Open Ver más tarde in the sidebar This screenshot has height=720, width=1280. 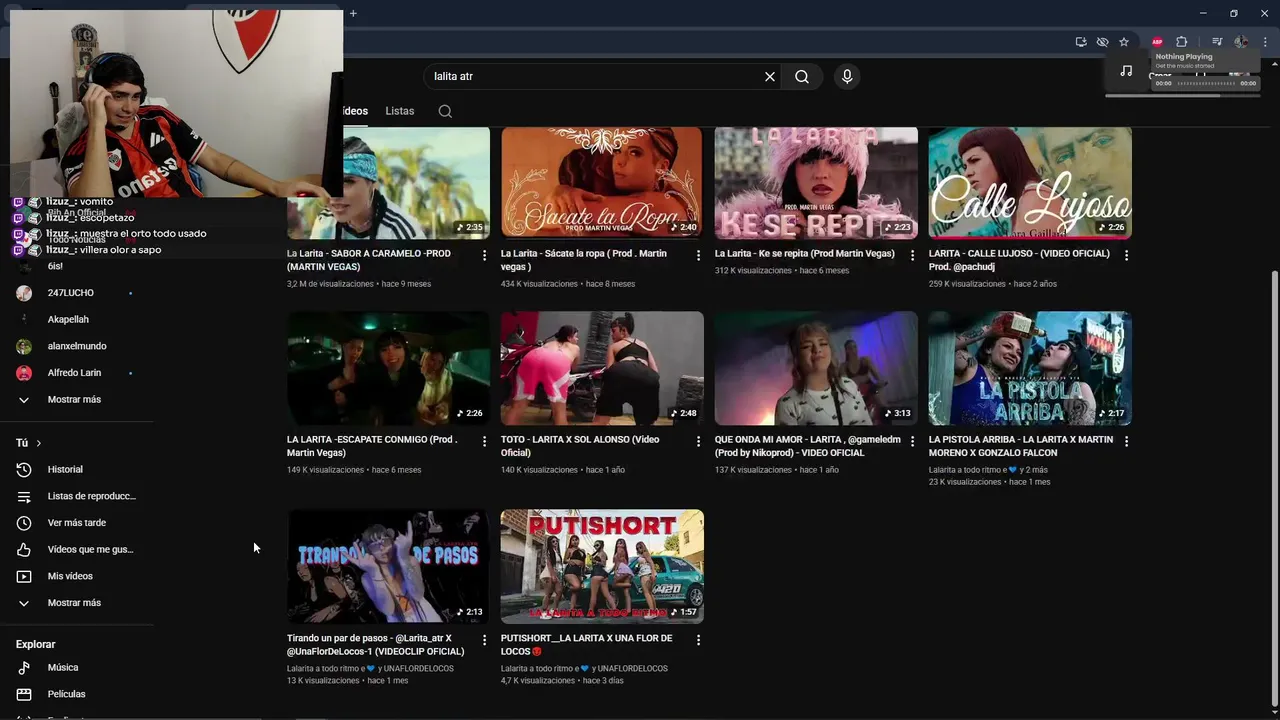tap(77, 523)
